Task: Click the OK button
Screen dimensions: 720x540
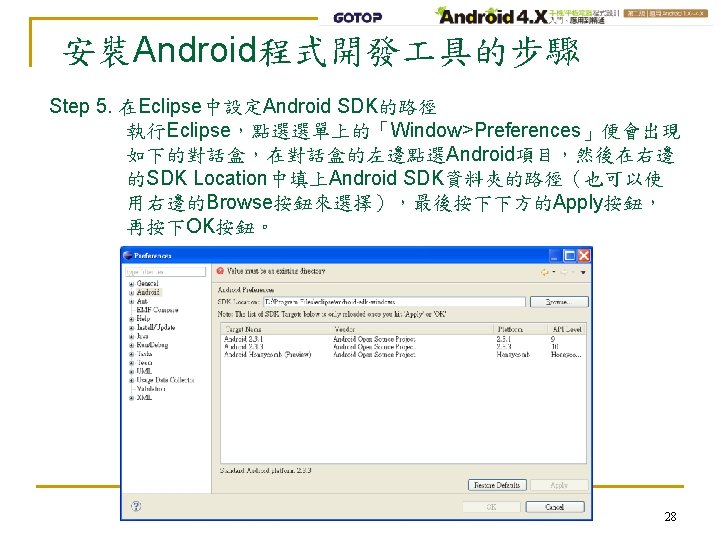Action: (x=491, y=507)
